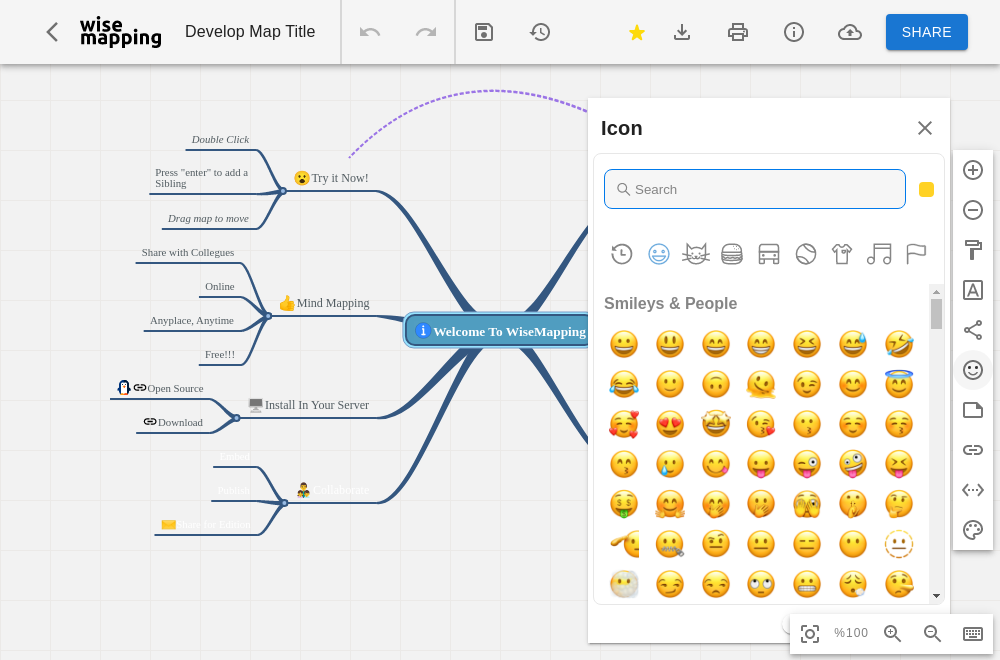Select the Mind Mapping topic
Image resolution: width=1000 pixels, height=660 pixels.
pos(325,303)
